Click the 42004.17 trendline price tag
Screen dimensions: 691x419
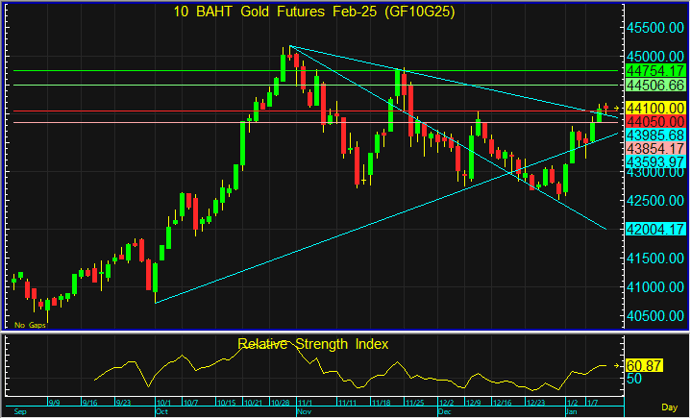pyautogui.click(x=654, y=229)
